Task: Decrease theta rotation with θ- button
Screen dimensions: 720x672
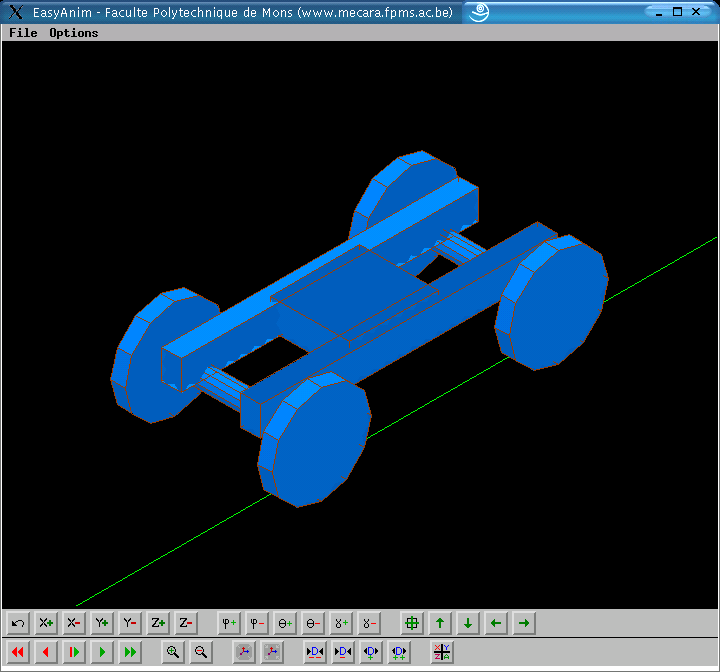Action: (313, 623)
